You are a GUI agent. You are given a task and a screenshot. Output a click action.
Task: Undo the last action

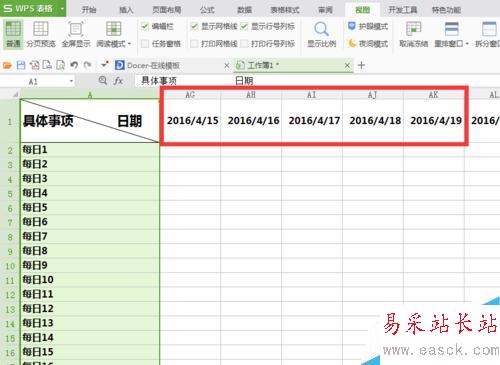(74, 65)
